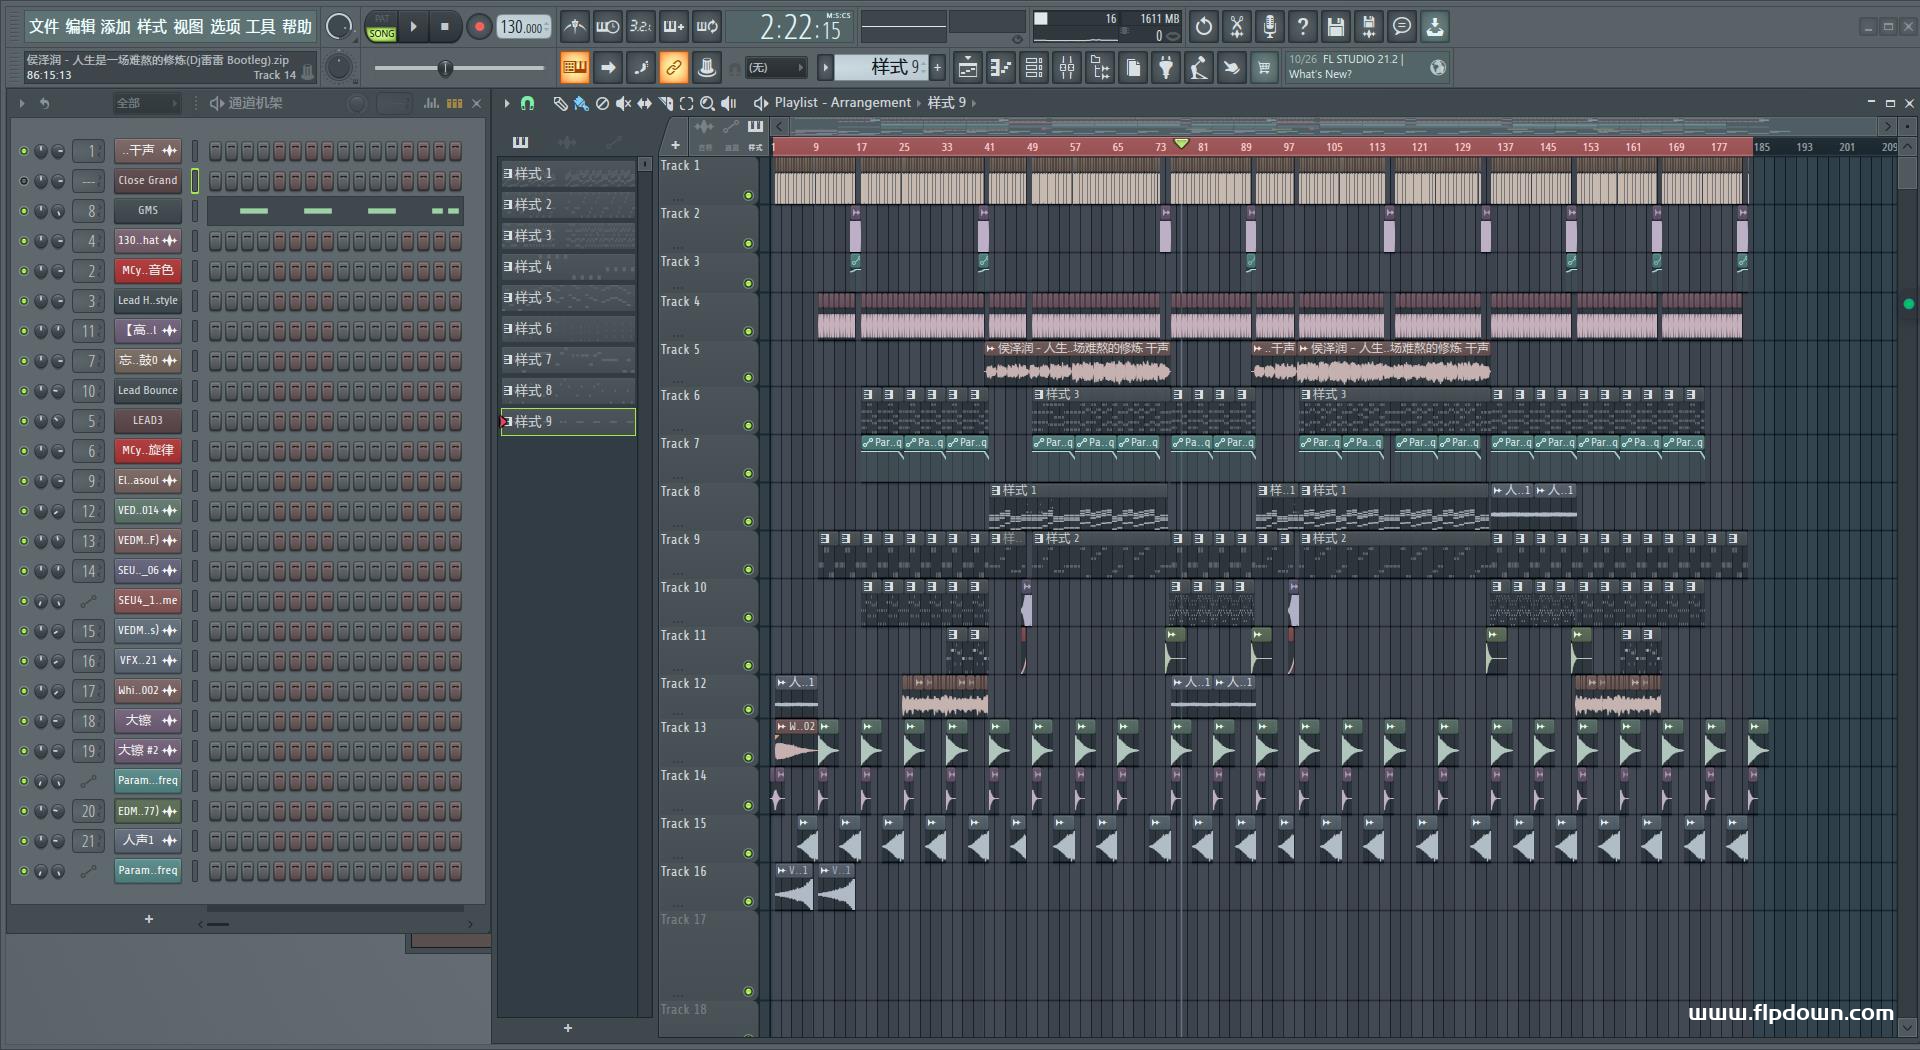Select the Playlist paint brush tool
1920x1050 pixels.
pyautogui.click(x=581, y=103)
